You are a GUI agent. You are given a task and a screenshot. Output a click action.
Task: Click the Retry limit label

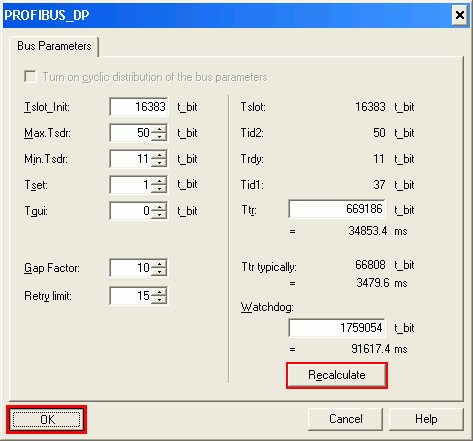point(48,296)
